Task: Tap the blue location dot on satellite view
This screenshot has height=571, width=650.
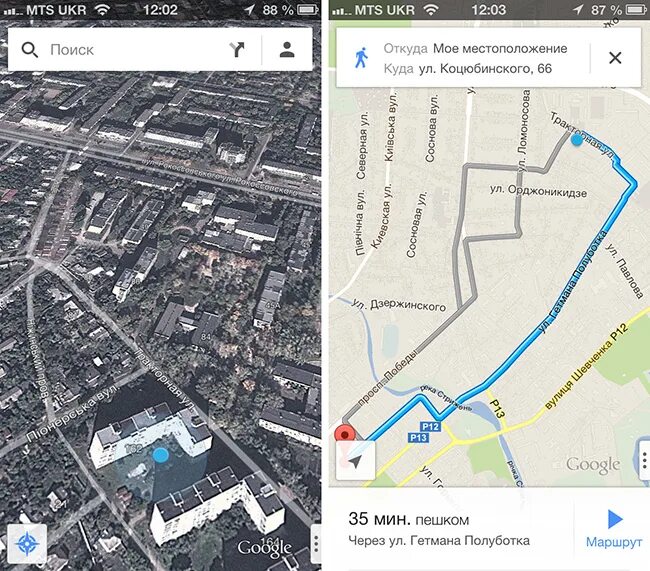Action: click(x=160, y=455)
